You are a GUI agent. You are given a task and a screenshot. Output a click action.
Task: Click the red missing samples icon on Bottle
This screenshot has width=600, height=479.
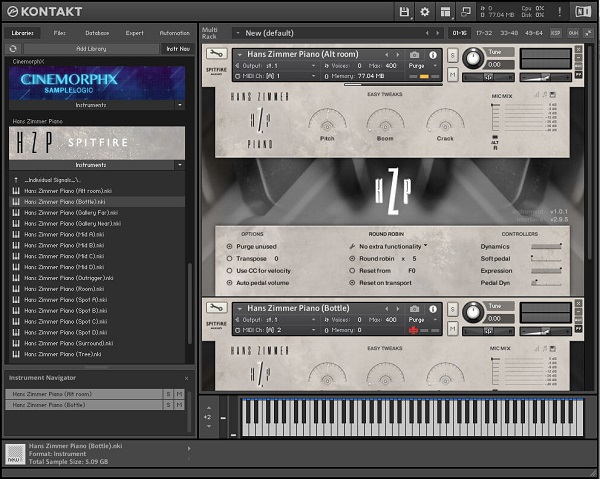(413, 330)
